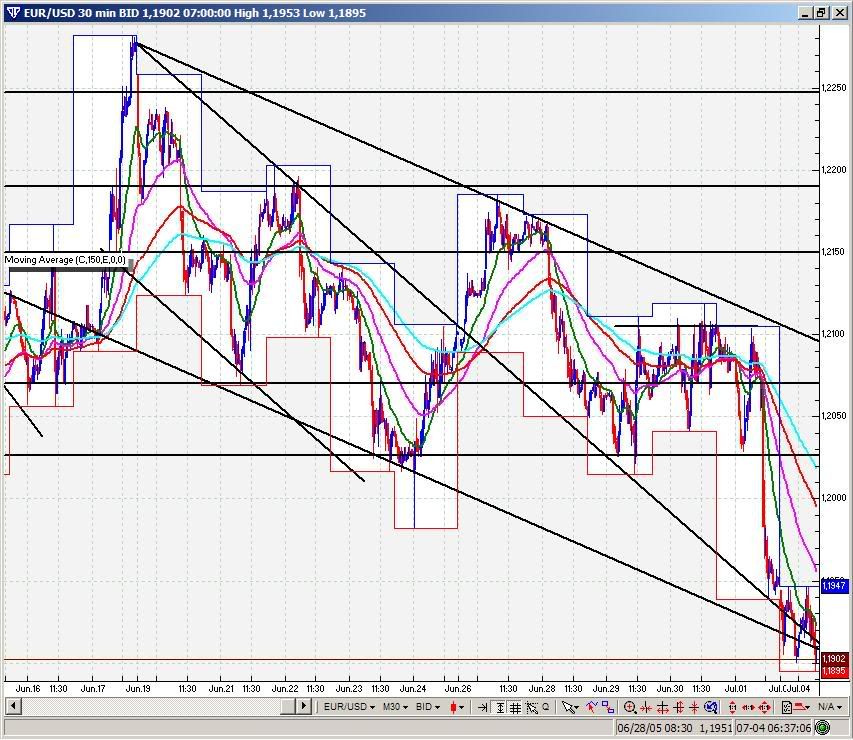Open the M30 timeframe dropdown
Image resolution: width=853 pixels, height=740 pixels.
394,707
